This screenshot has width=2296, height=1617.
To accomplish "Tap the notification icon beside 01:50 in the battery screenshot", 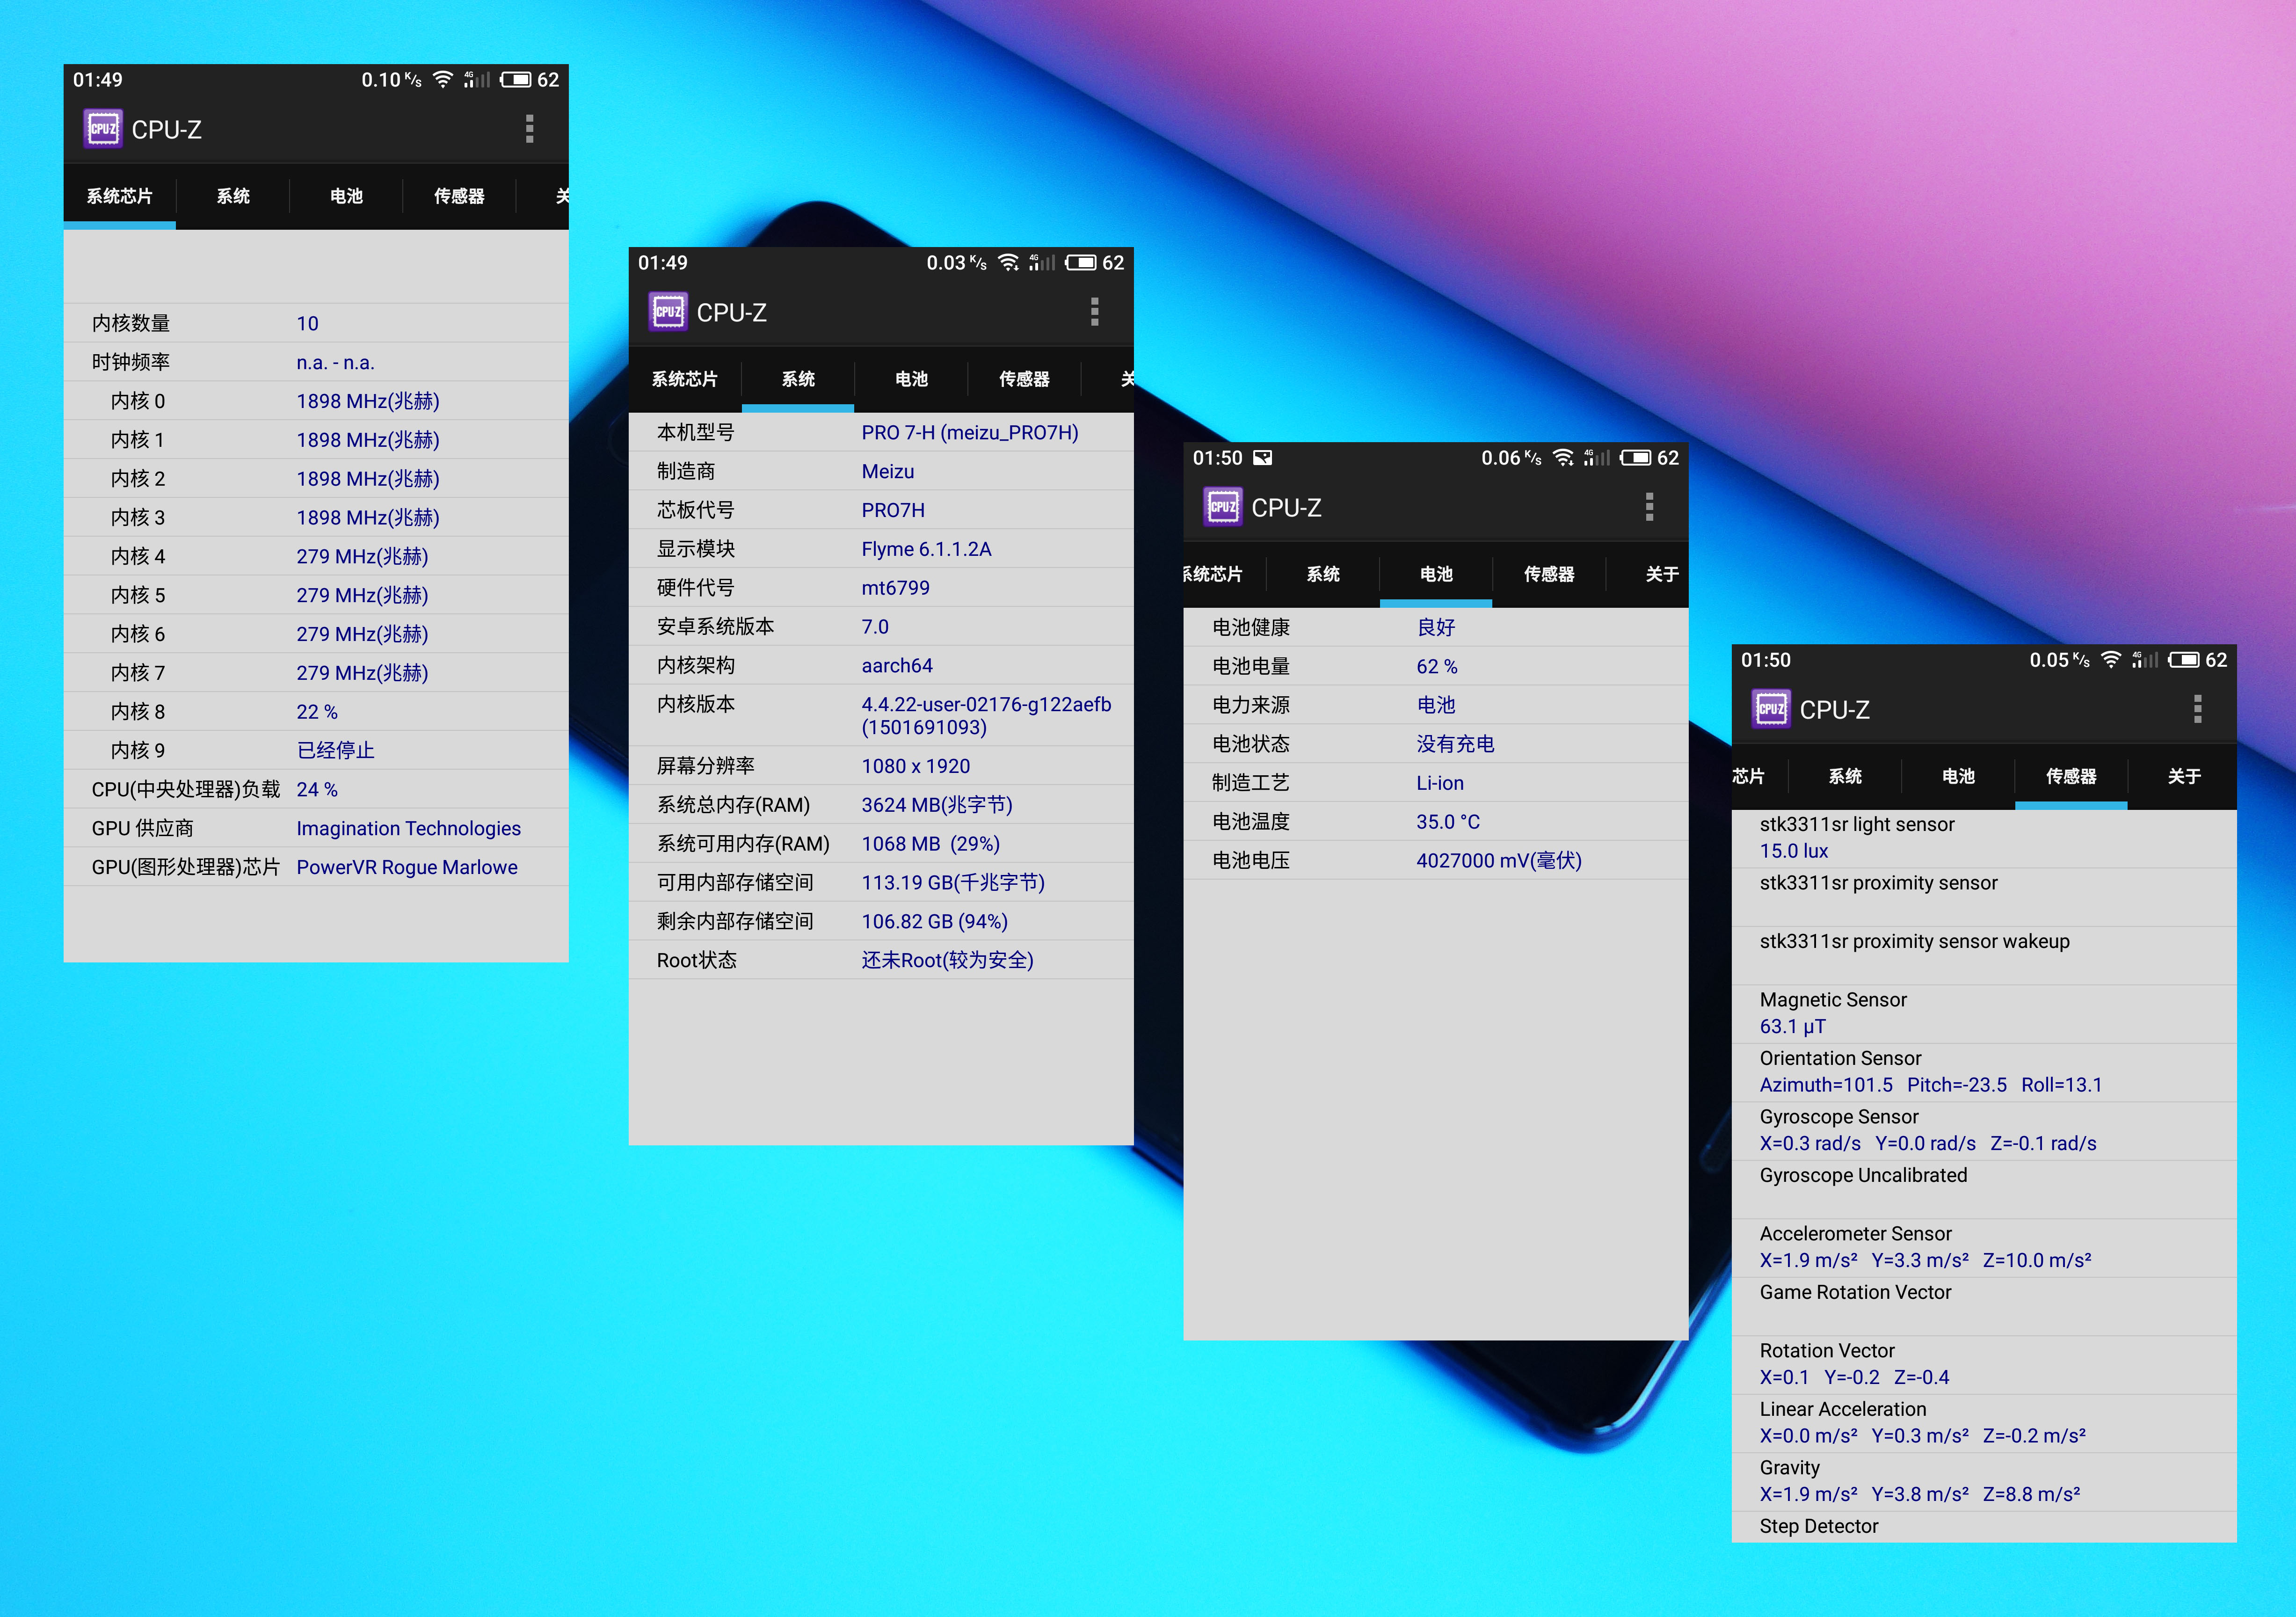I will point(1263,458).
